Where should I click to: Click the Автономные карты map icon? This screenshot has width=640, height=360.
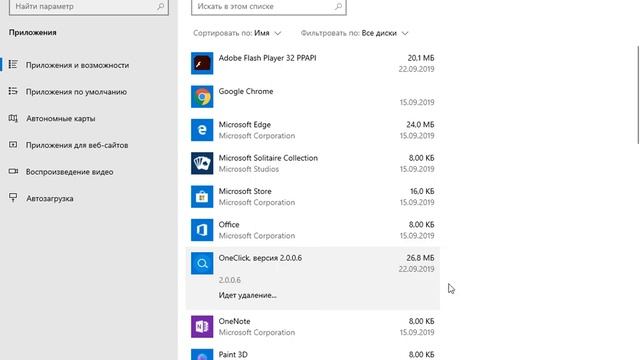13,118
